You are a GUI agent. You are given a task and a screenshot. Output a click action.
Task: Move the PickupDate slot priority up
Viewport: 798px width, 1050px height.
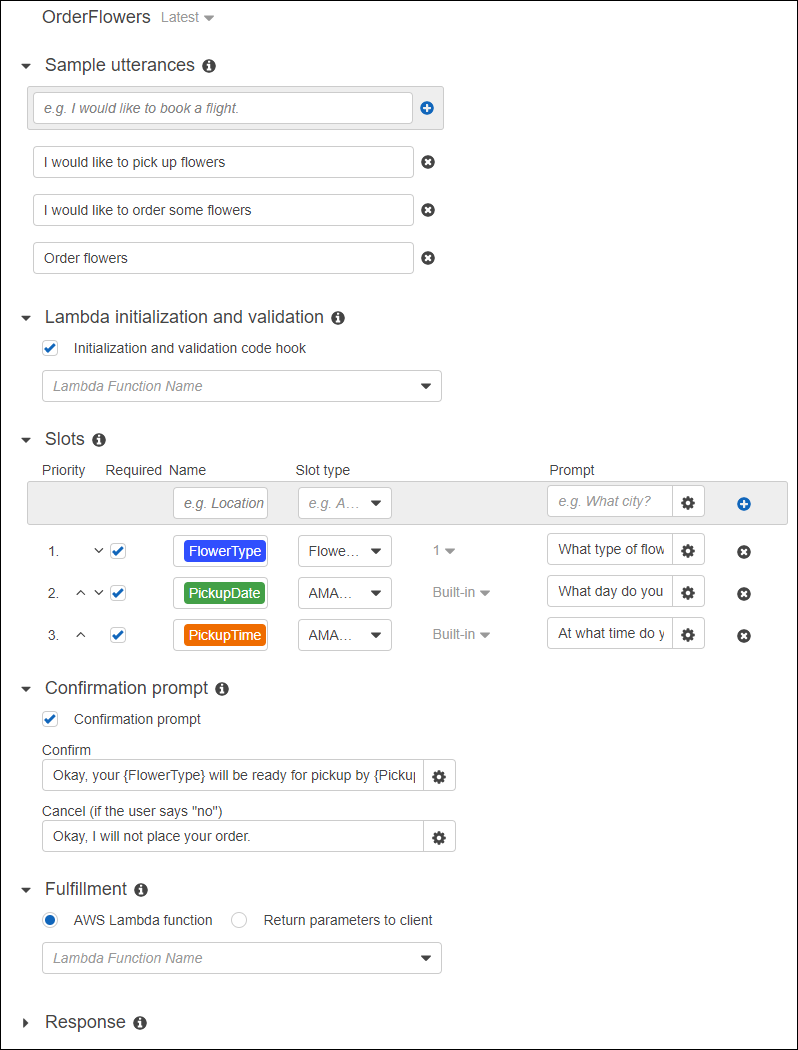81,592
